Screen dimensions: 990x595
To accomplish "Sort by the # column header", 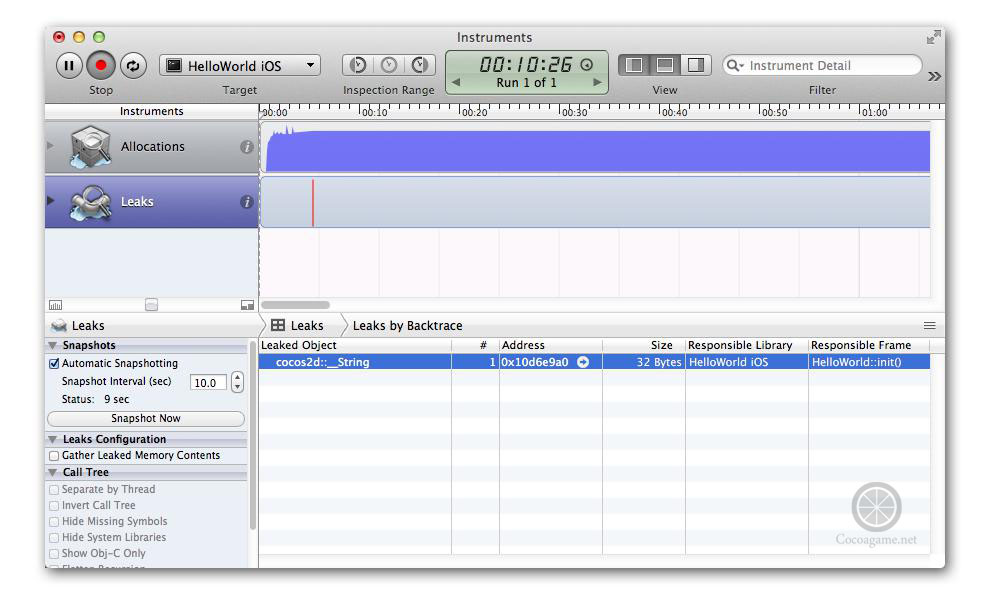I will (475, 346).
